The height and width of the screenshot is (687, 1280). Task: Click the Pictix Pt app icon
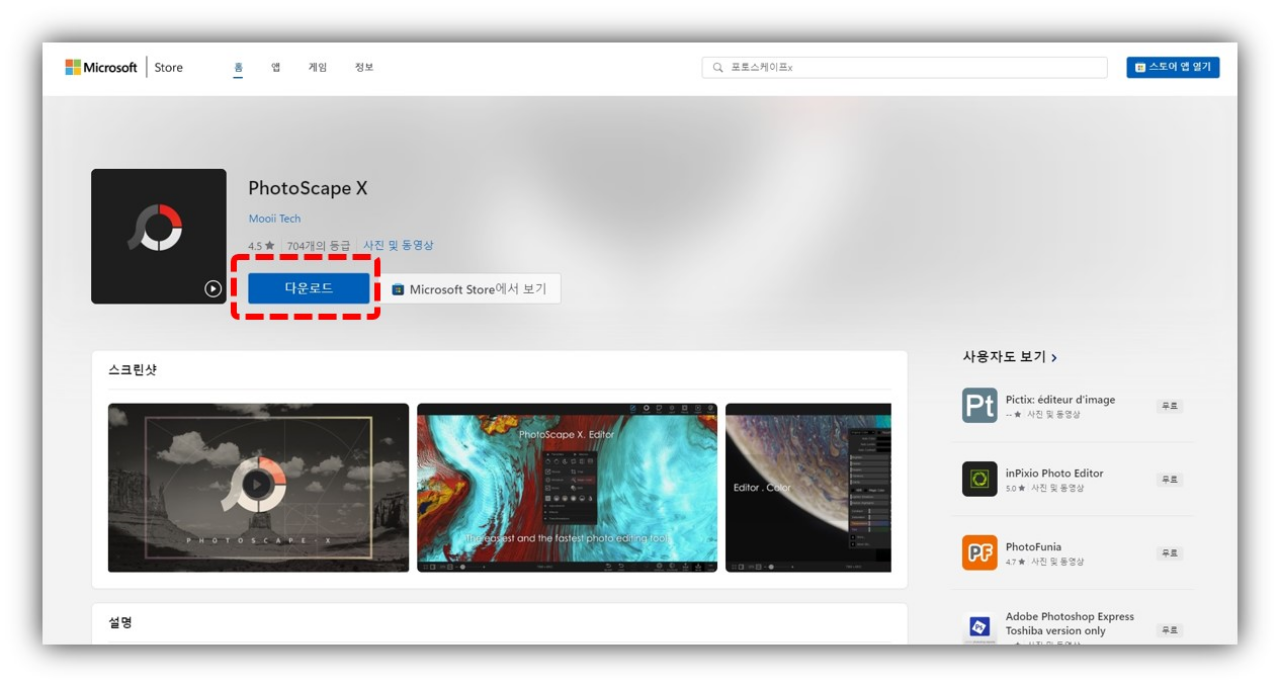(x=980, y=405)
